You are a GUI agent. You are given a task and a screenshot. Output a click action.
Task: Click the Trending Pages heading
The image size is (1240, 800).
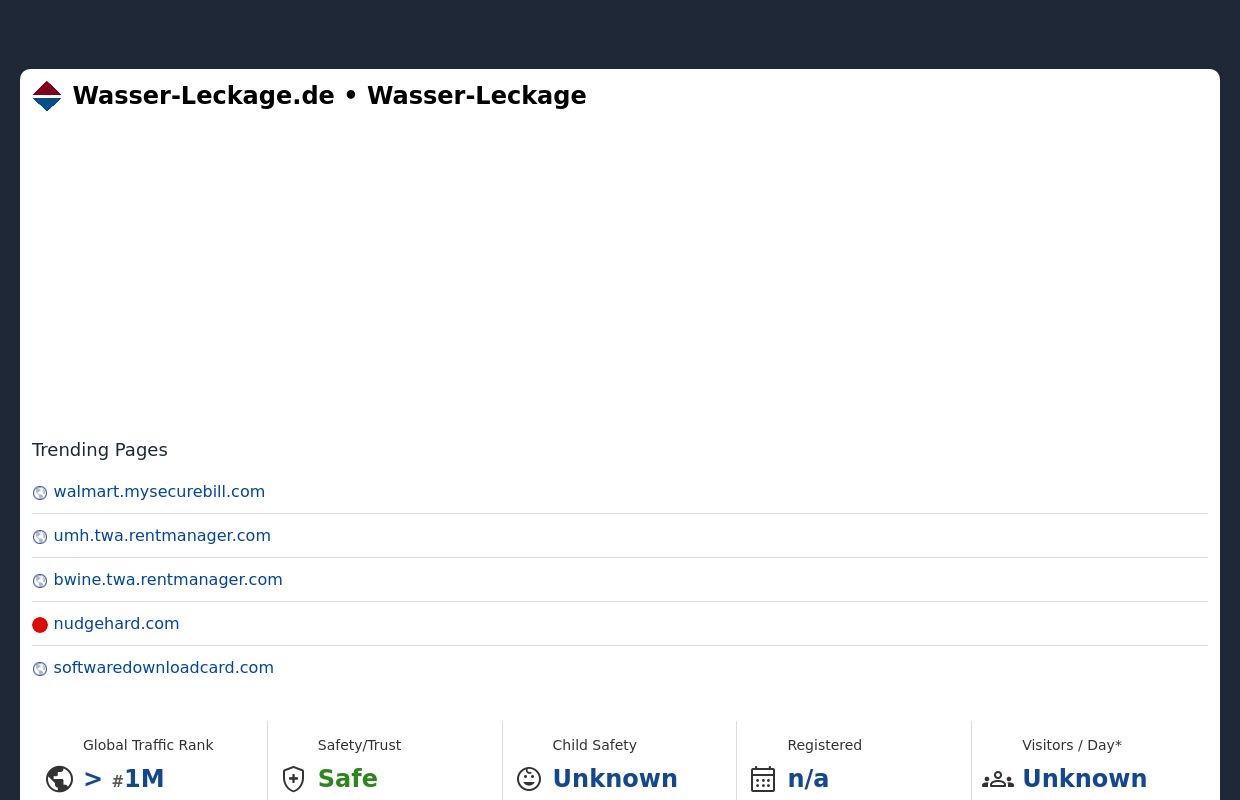(99, 449)
